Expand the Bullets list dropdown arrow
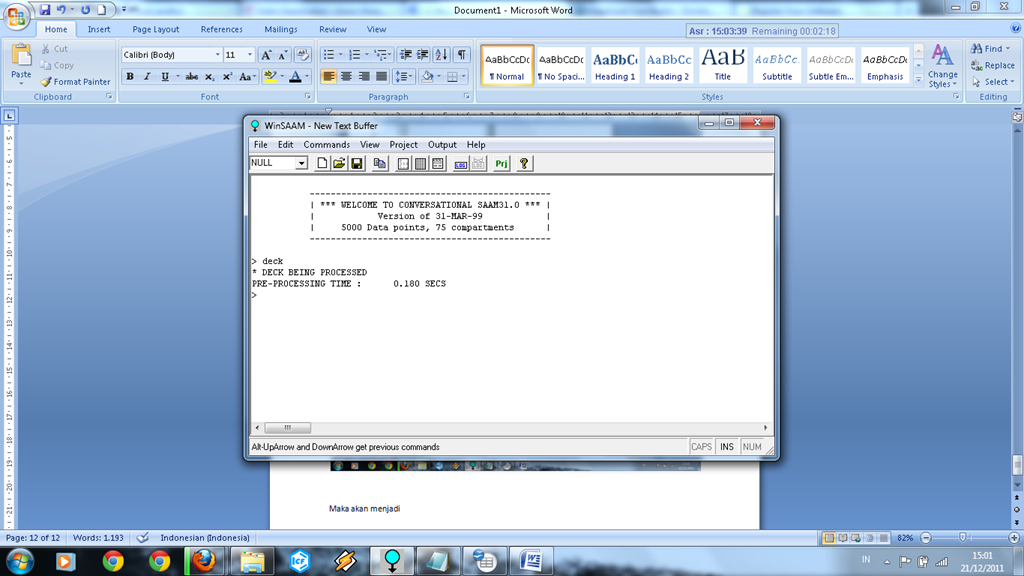 pyautogui.click(x=340, y=55)
